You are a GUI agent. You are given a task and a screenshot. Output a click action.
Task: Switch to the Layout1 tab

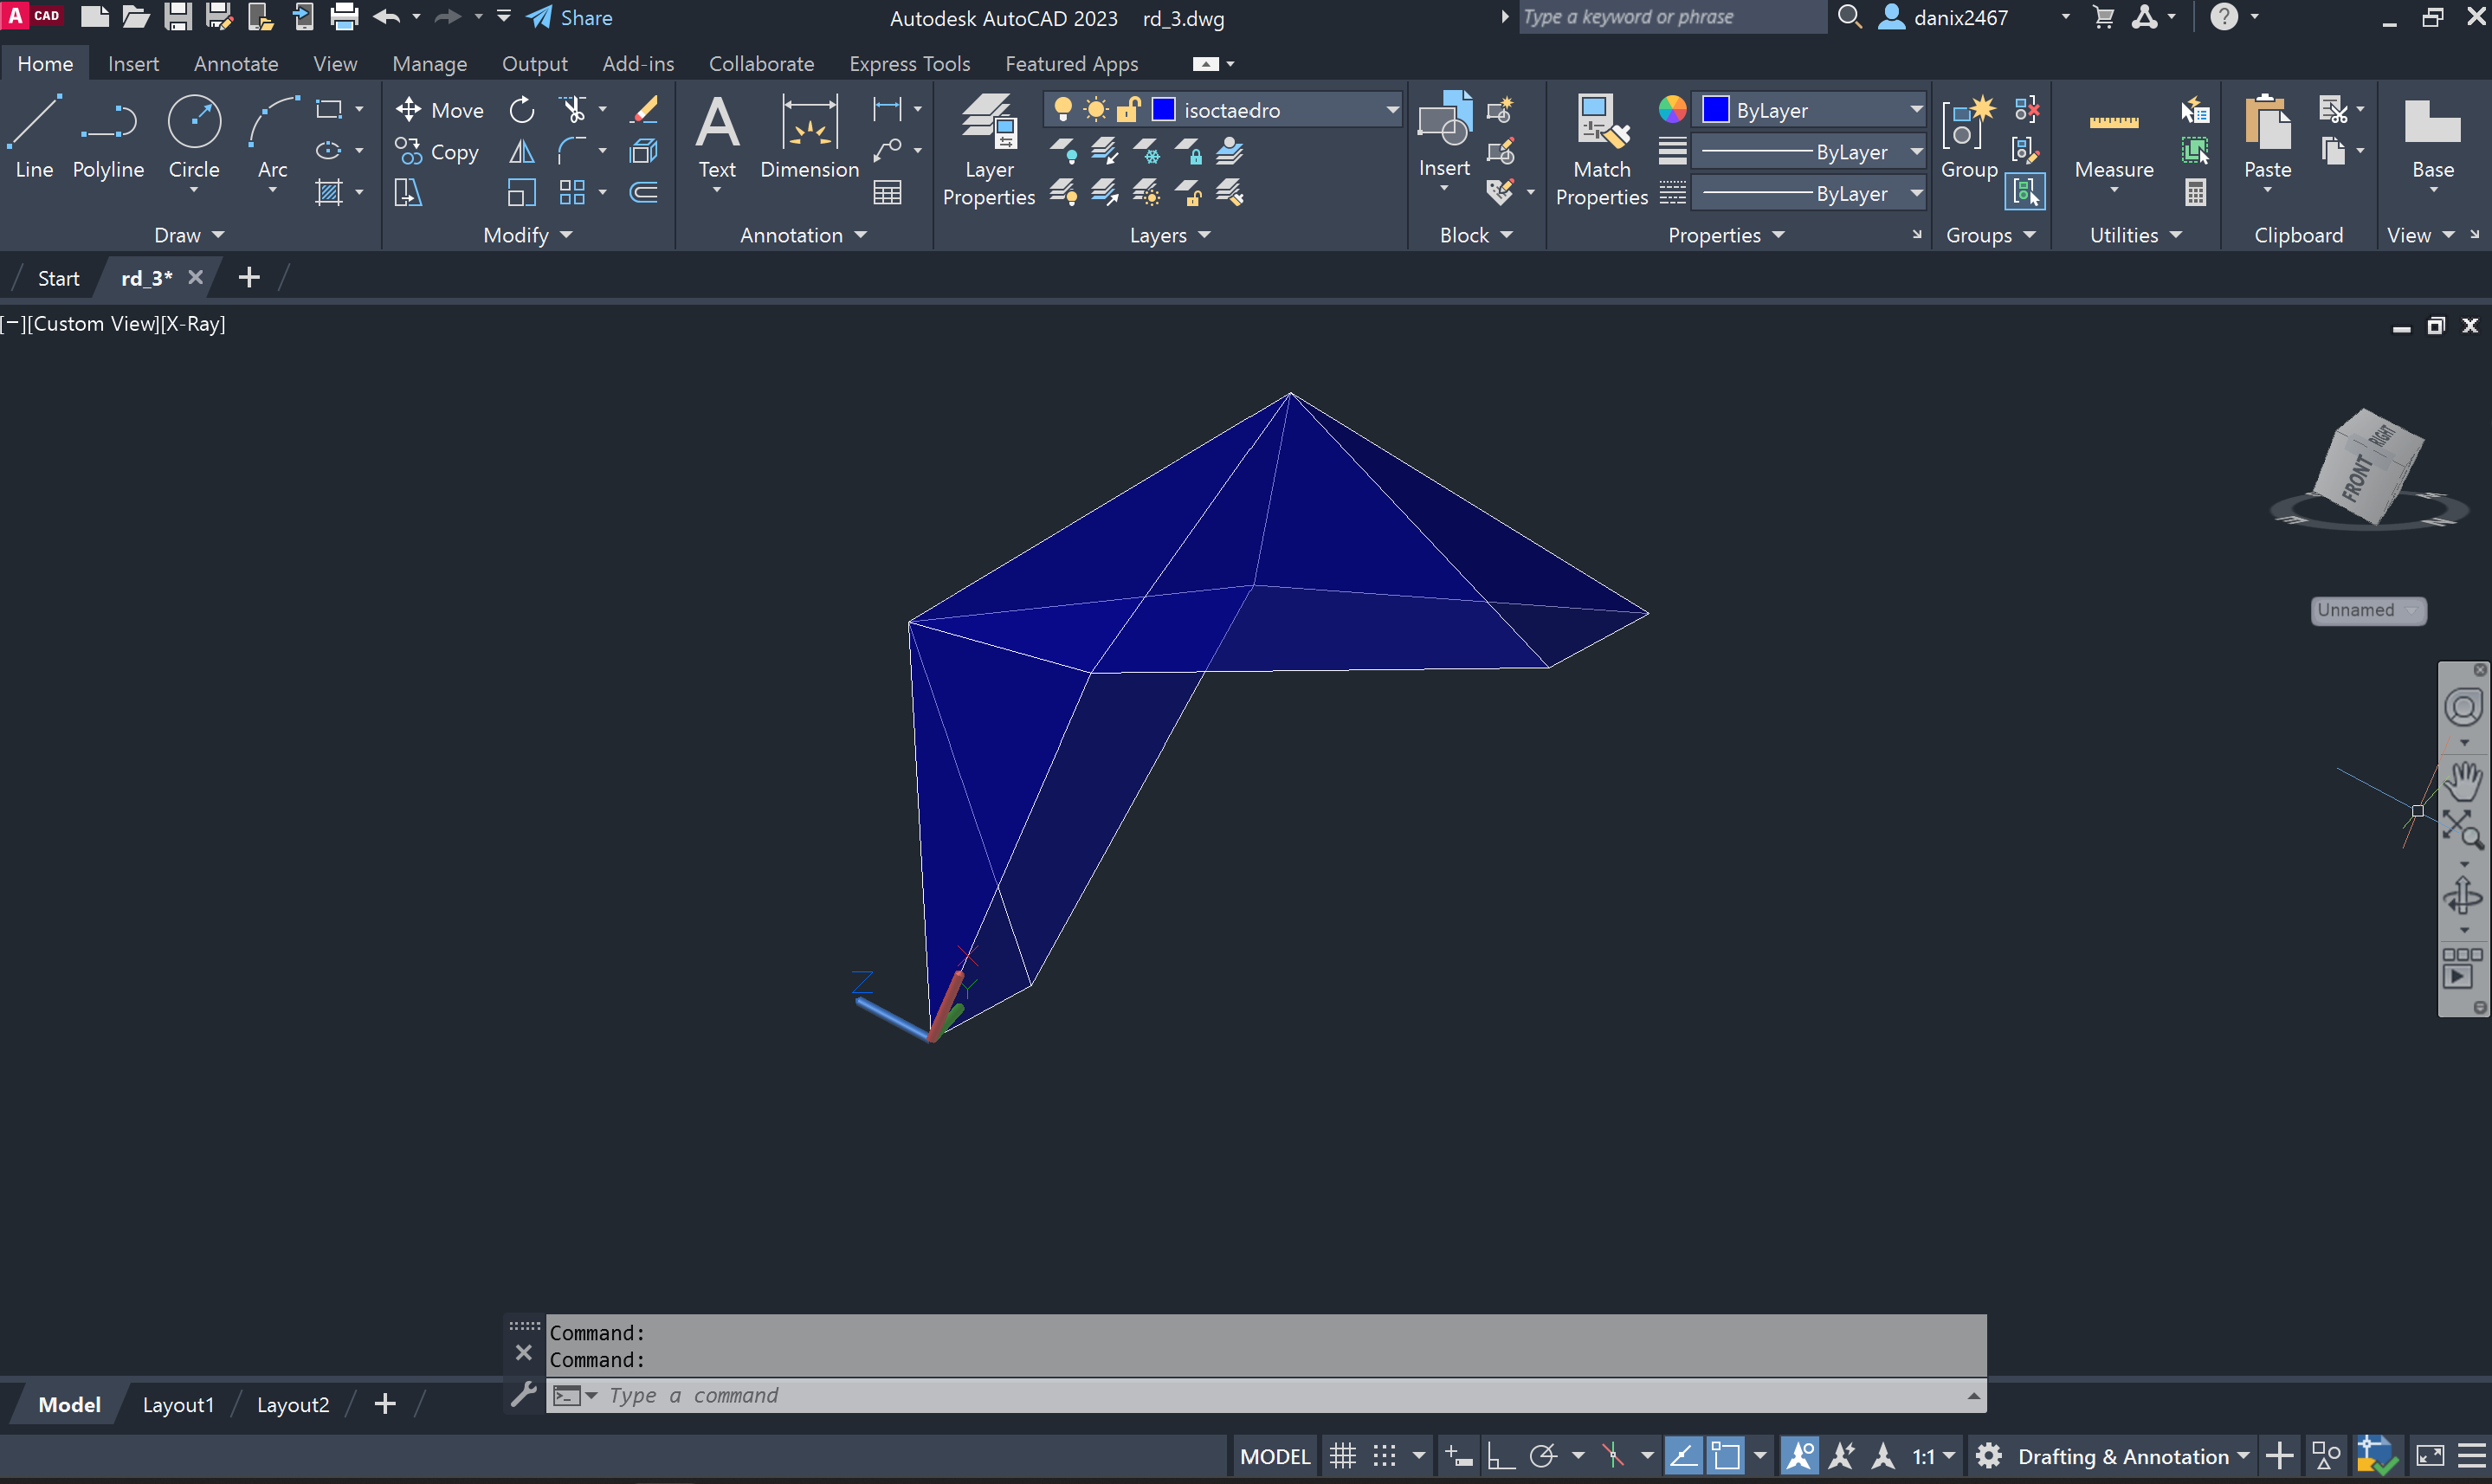[x=178, y=1404]
